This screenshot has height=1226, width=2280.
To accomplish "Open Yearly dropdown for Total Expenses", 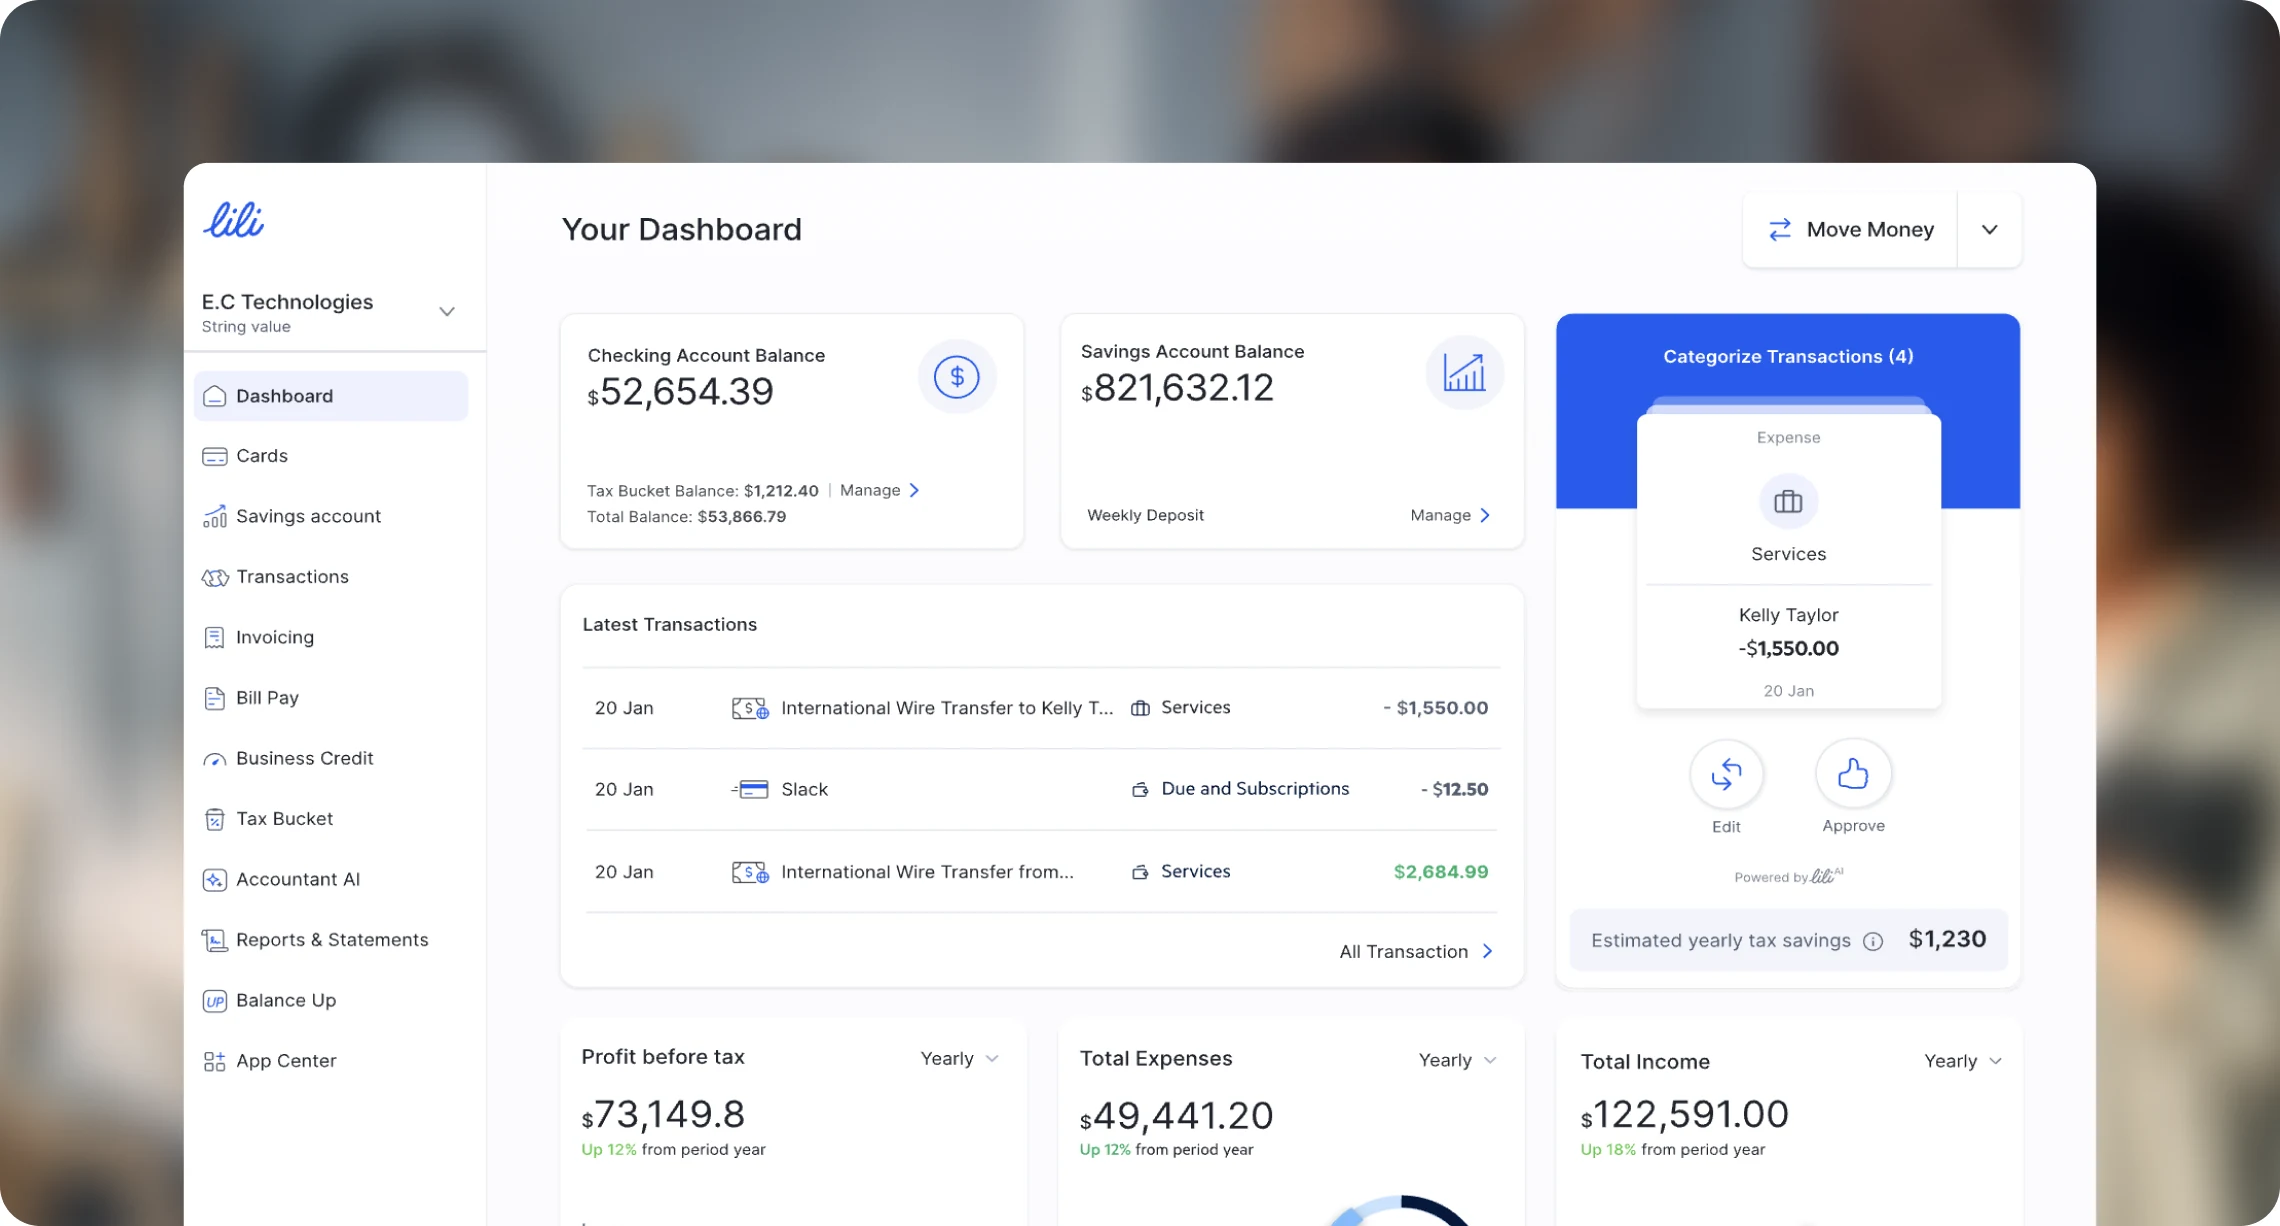I will (x=1457, y=1060).
